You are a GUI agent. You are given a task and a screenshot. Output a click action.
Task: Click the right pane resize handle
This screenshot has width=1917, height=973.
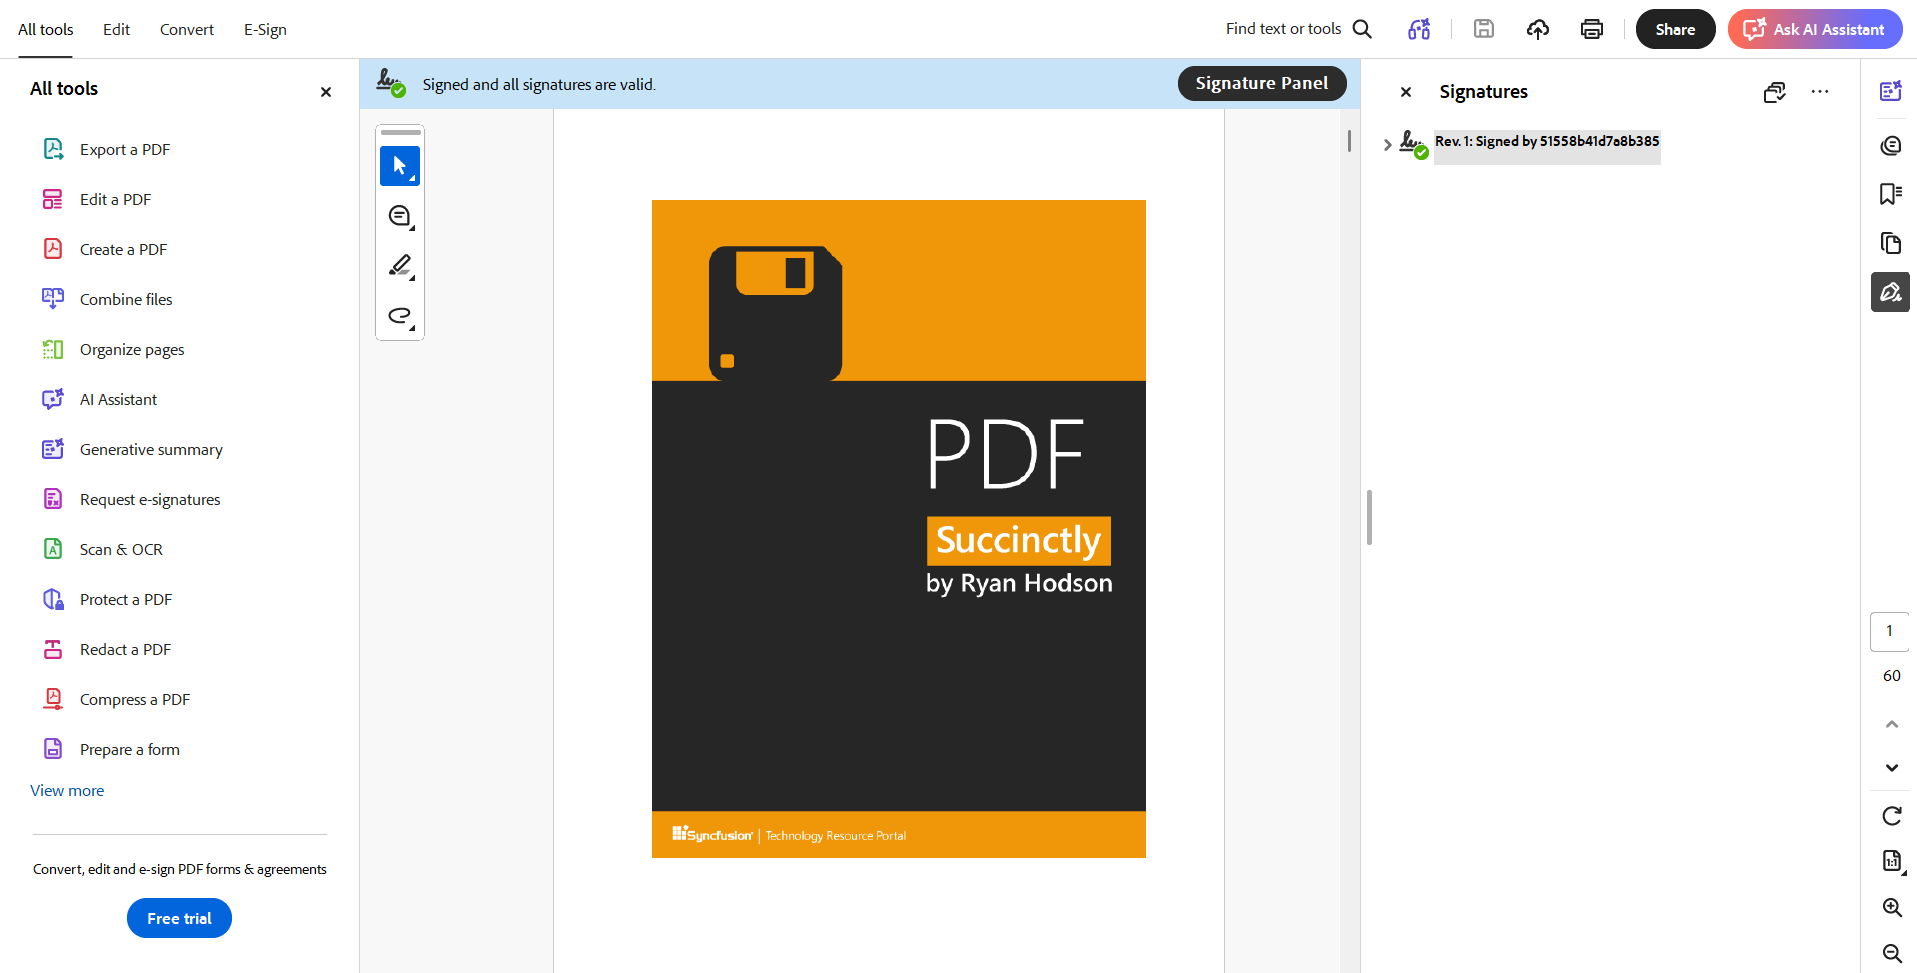pyautogui.click(x=1369, y=517)
